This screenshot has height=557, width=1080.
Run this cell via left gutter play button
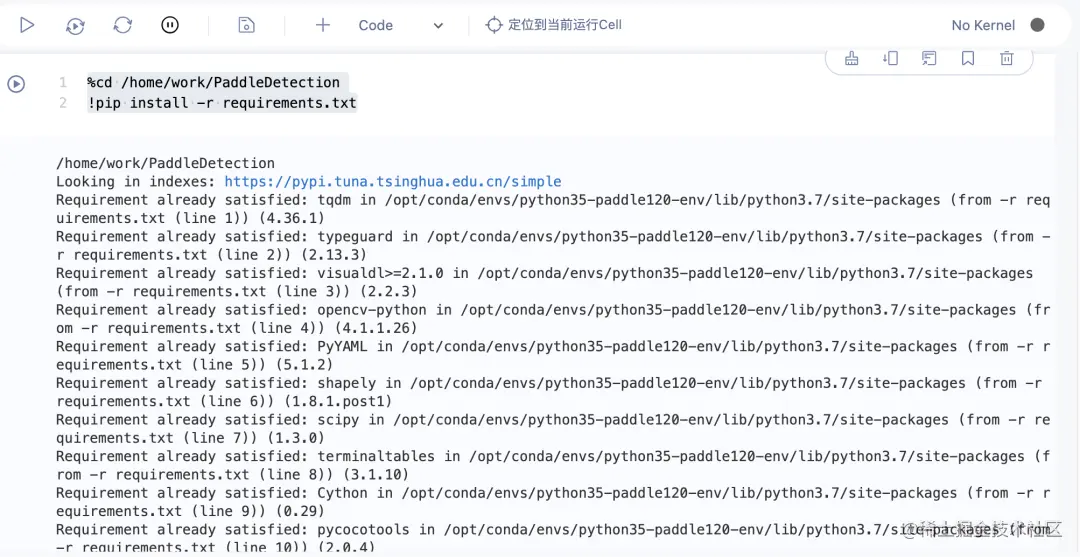[16, 84]
